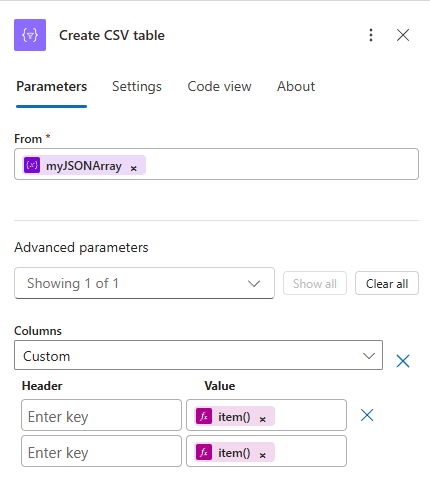Remove item() token in first Value field
430x500 pixels.
[x=263, y=419]
